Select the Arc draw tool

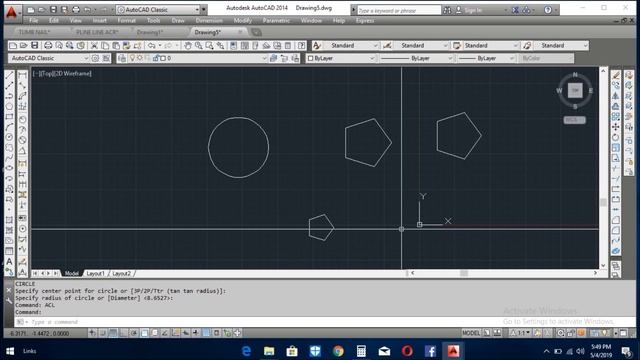pyautogui.click(x=9, y=127)
